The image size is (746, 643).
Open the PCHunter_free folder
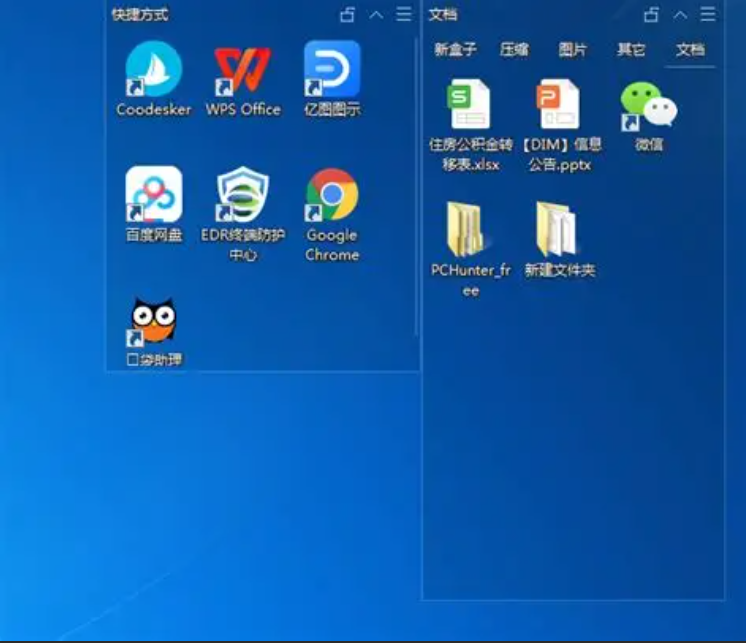click(x=469, y=230)
